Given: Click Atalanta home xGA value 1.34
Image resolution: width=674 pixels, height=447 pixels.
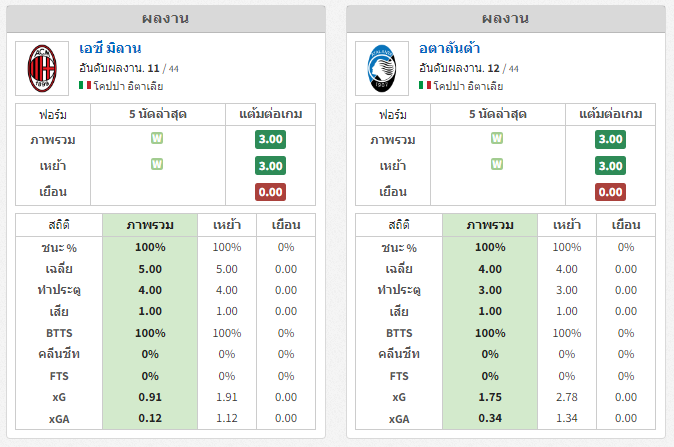Looking at the screenshot, I should click(567, 418).
